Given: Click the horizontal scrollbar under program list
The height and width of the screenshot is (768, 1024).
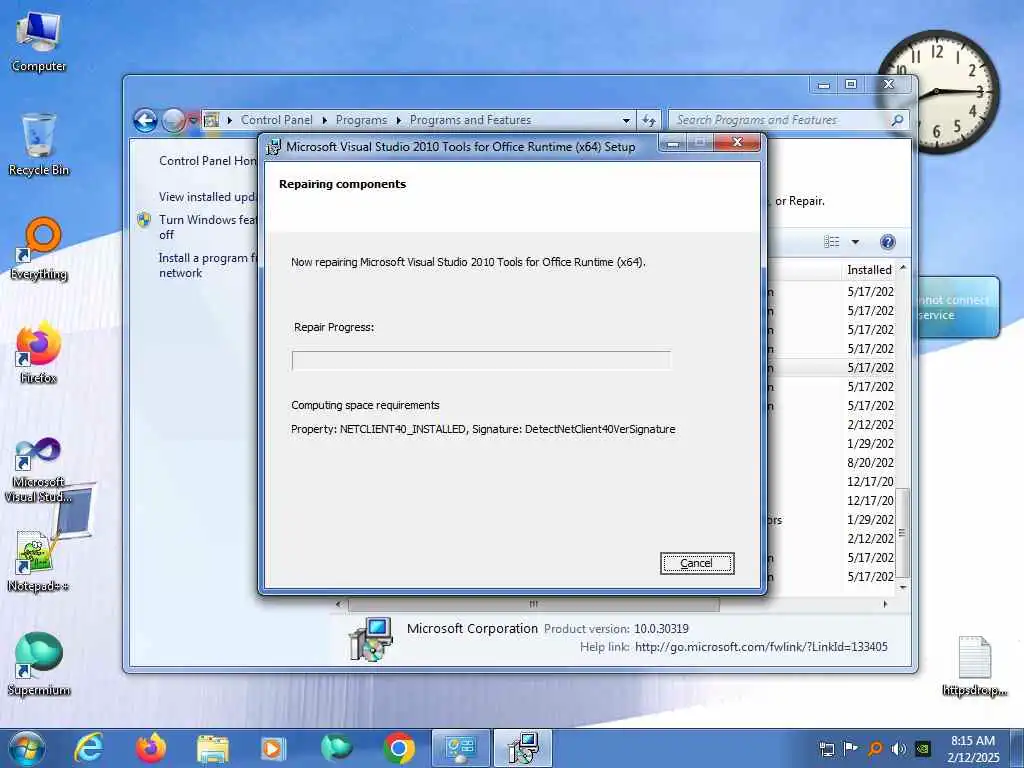Looking at the screenshot, I should tap(534, 604).
